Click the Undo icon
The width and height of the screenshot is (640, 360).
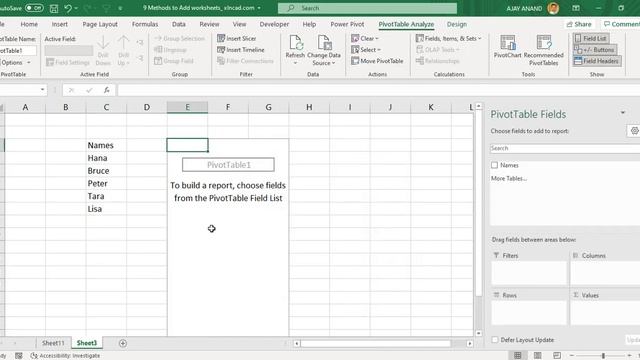coord(68,8)
